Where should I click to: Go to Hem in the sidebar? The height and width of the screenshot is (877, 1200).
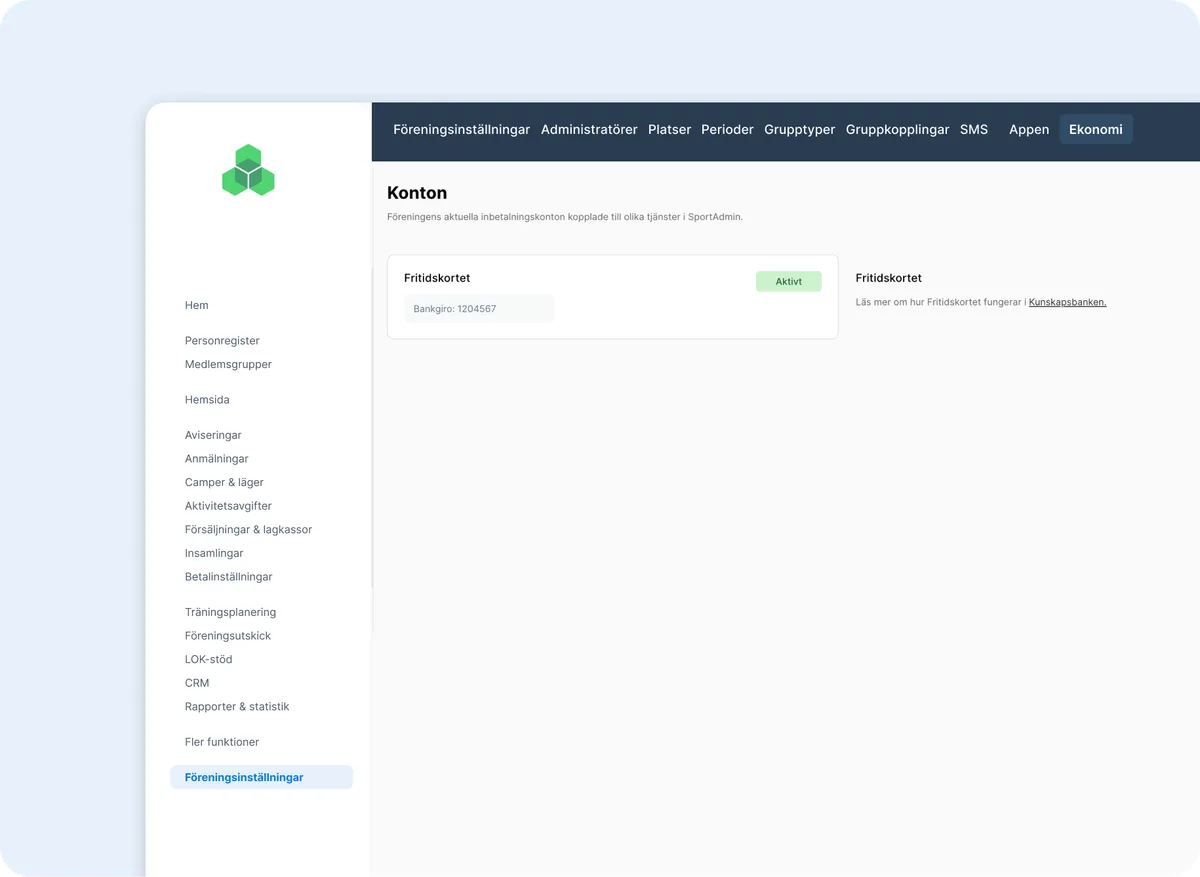[196, 305]
